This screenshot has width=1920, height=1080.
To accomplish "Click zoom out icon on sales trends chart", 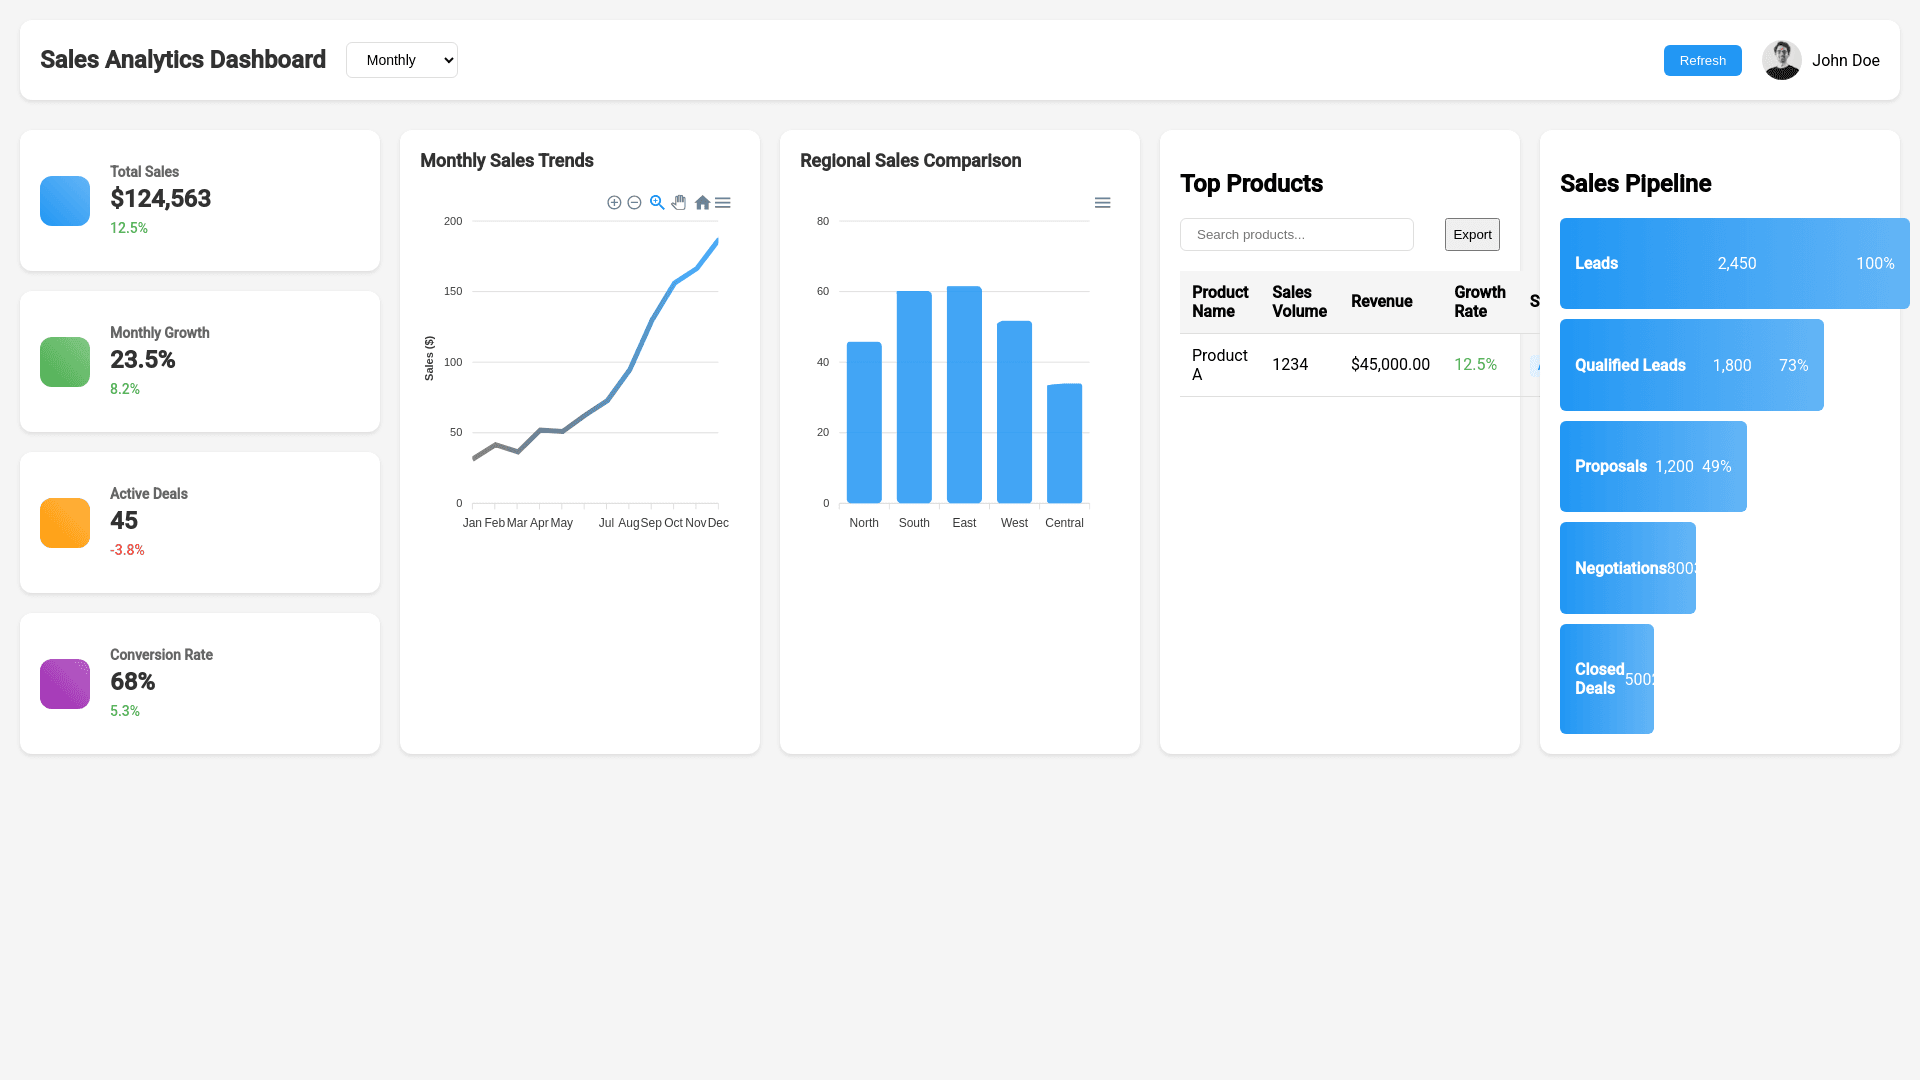I will tap(634, 203).
